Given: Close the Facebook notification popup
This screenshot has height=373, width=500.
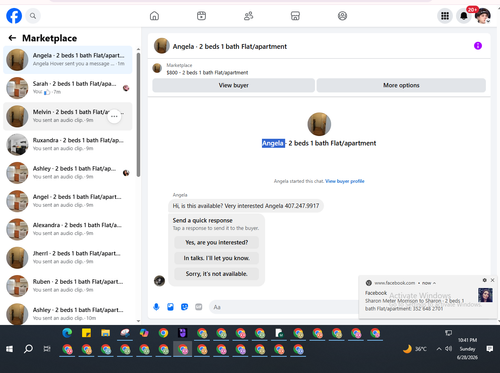Looking at the screenshot, I should click(x=492, y=280).
